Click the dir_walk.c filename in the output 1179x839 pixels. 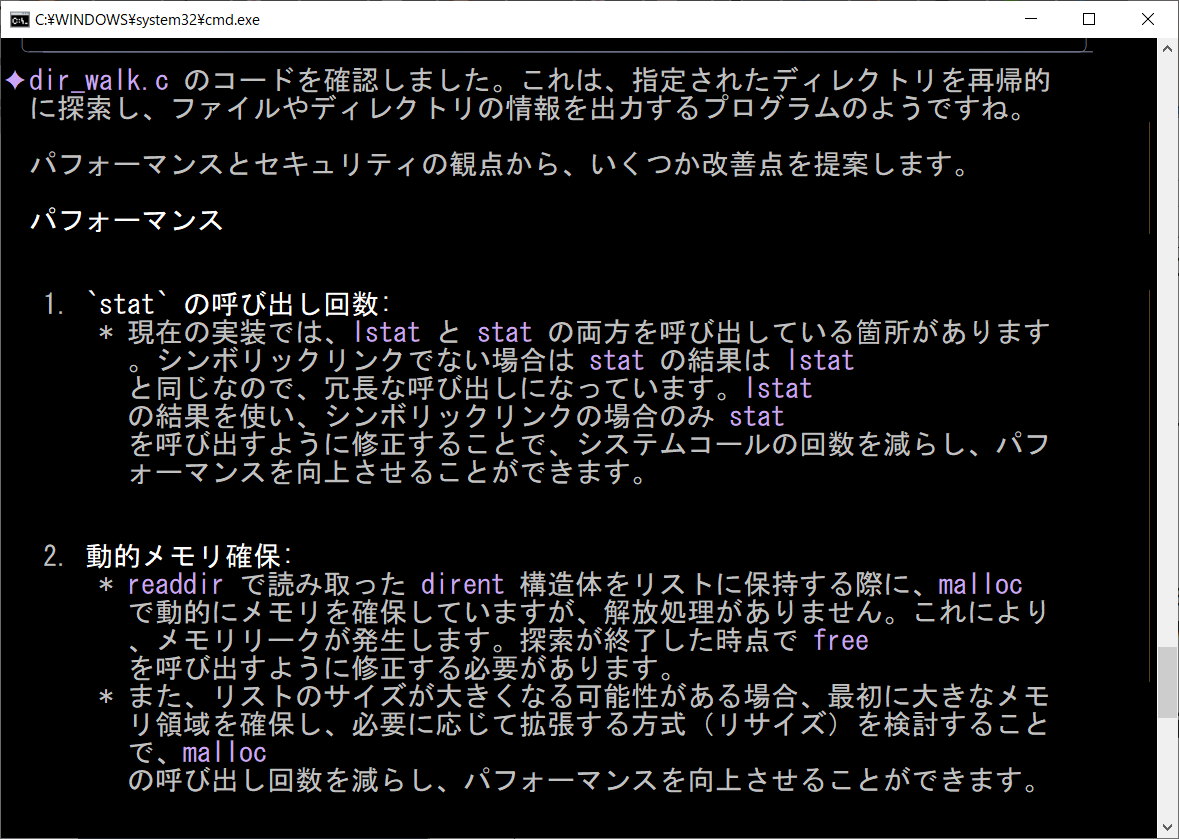click(99, 81)
